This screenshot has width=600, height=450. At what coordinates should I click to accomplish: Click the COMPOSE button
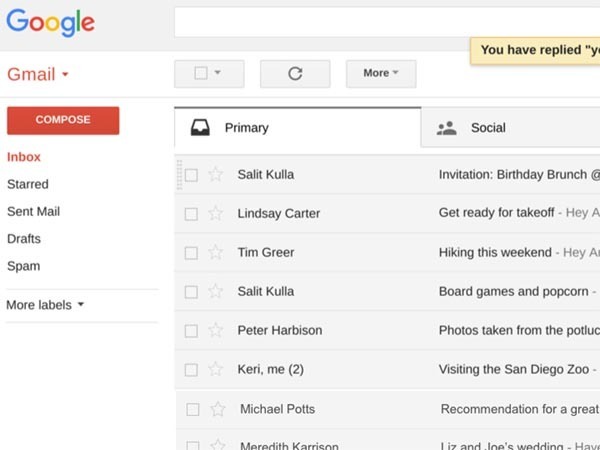63,121
